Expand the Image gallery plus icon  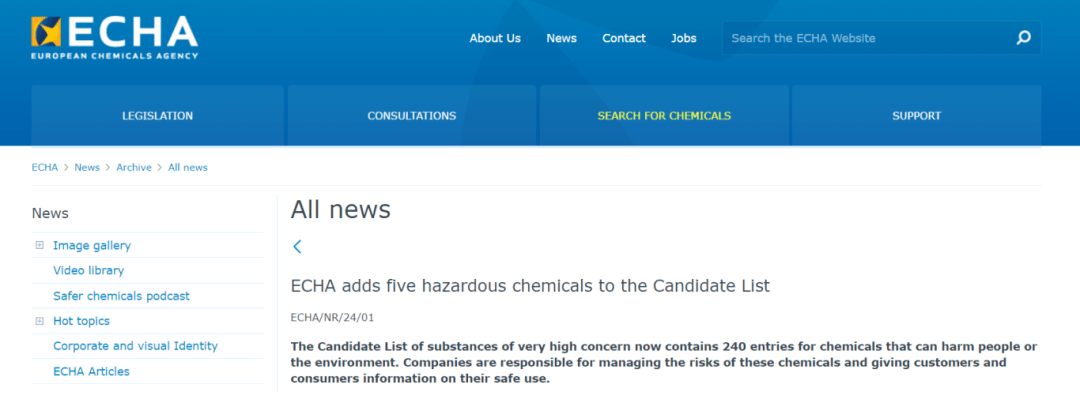coord(39,245)
